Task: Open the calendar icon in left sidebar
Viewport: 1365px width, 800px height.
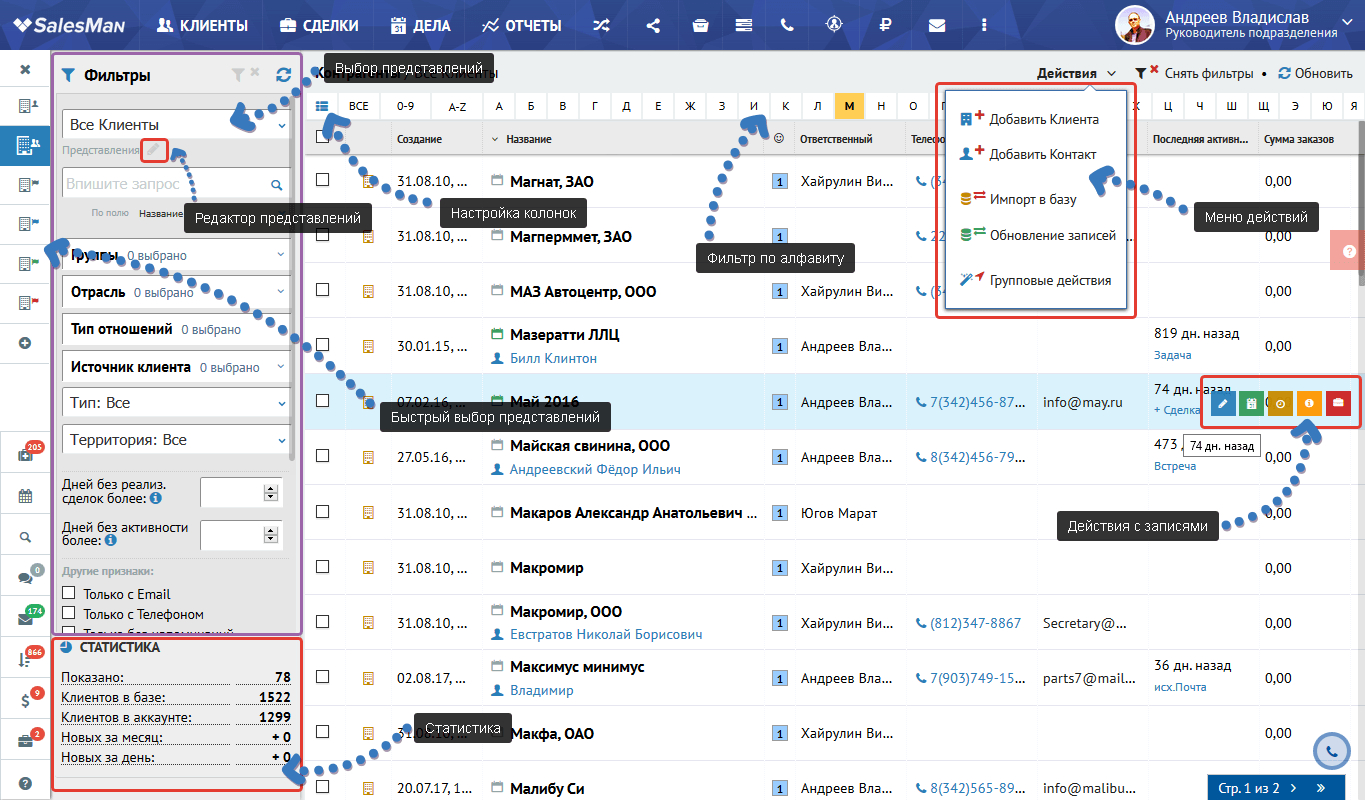Action: [x=25, y=495]
